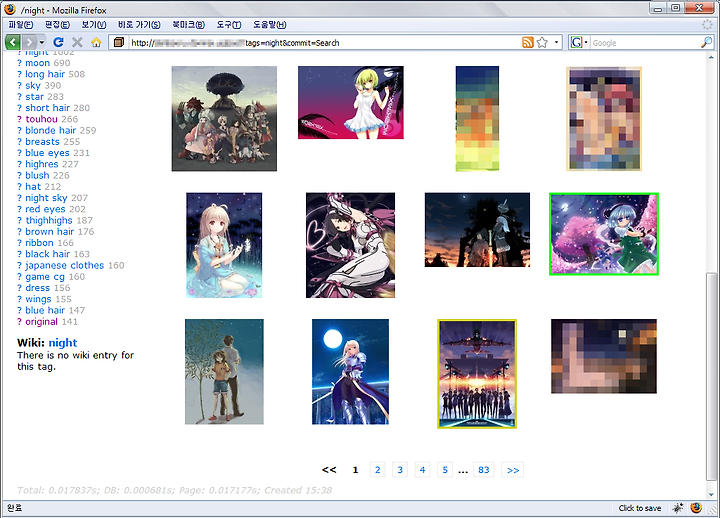Click the "Click to save" status bar item
The width and height of the screenshot is (720, 518).
(x=640, y=508)
